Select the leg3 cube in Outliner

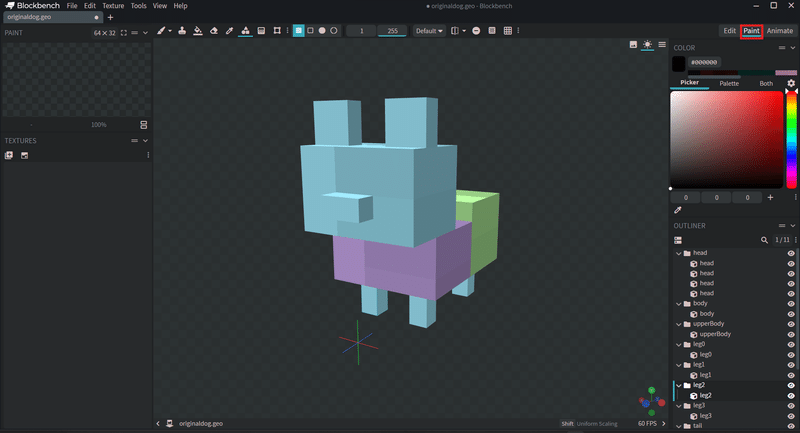705,416
